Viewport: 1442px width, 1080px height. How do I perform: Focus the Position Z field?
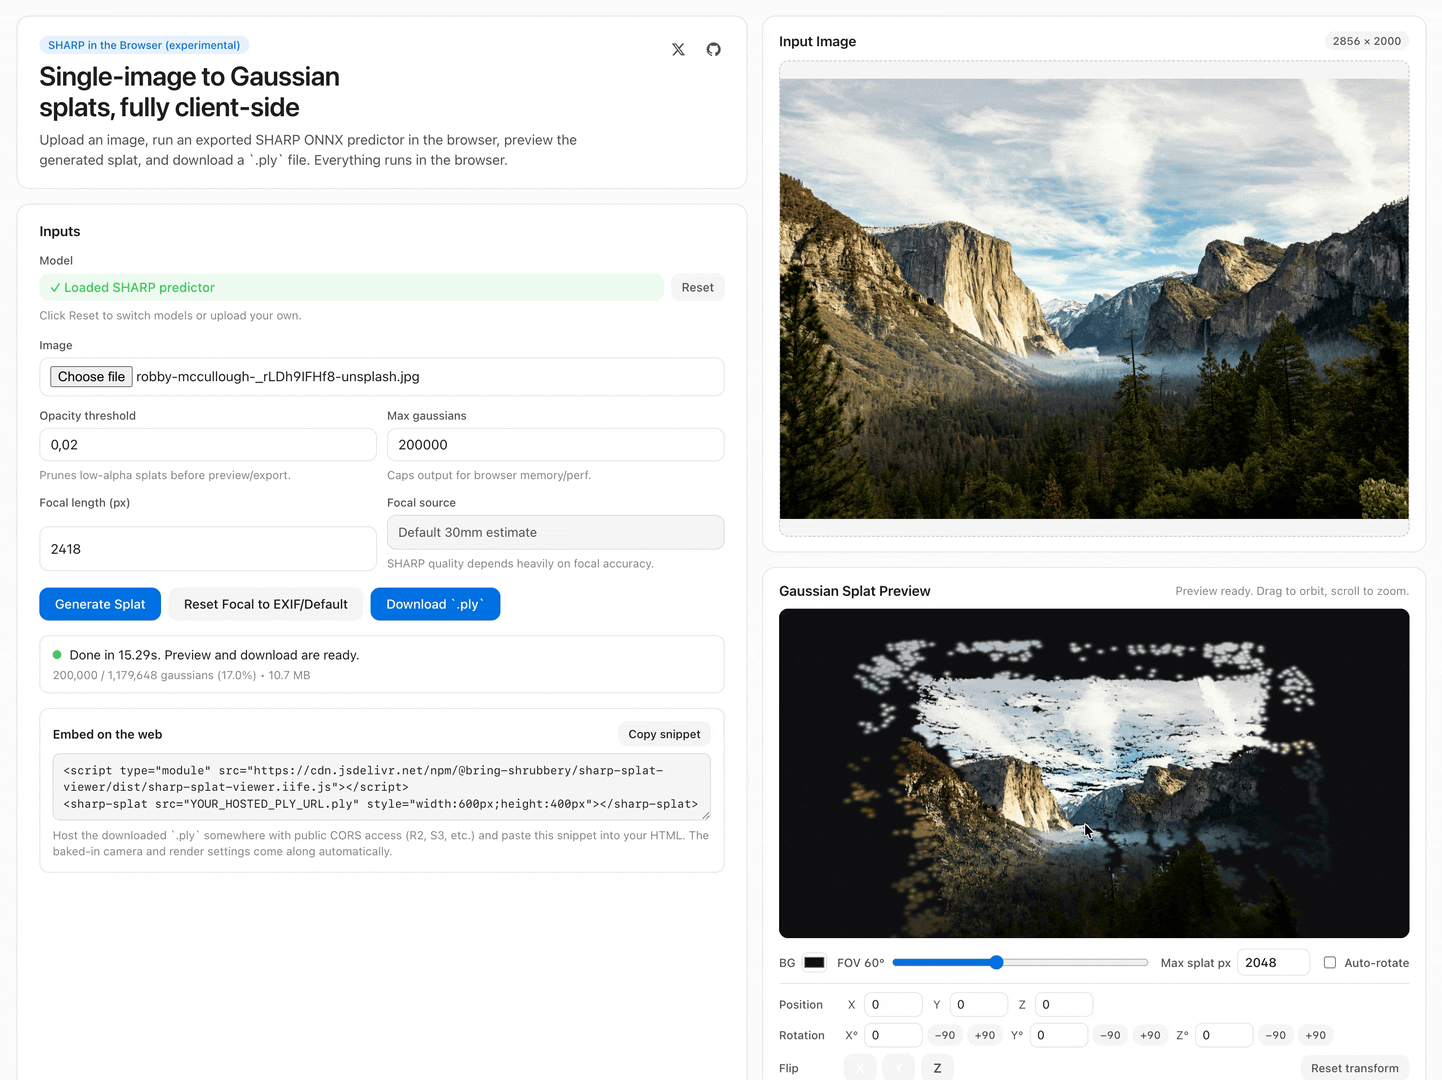click(x=1064, y=1004)
